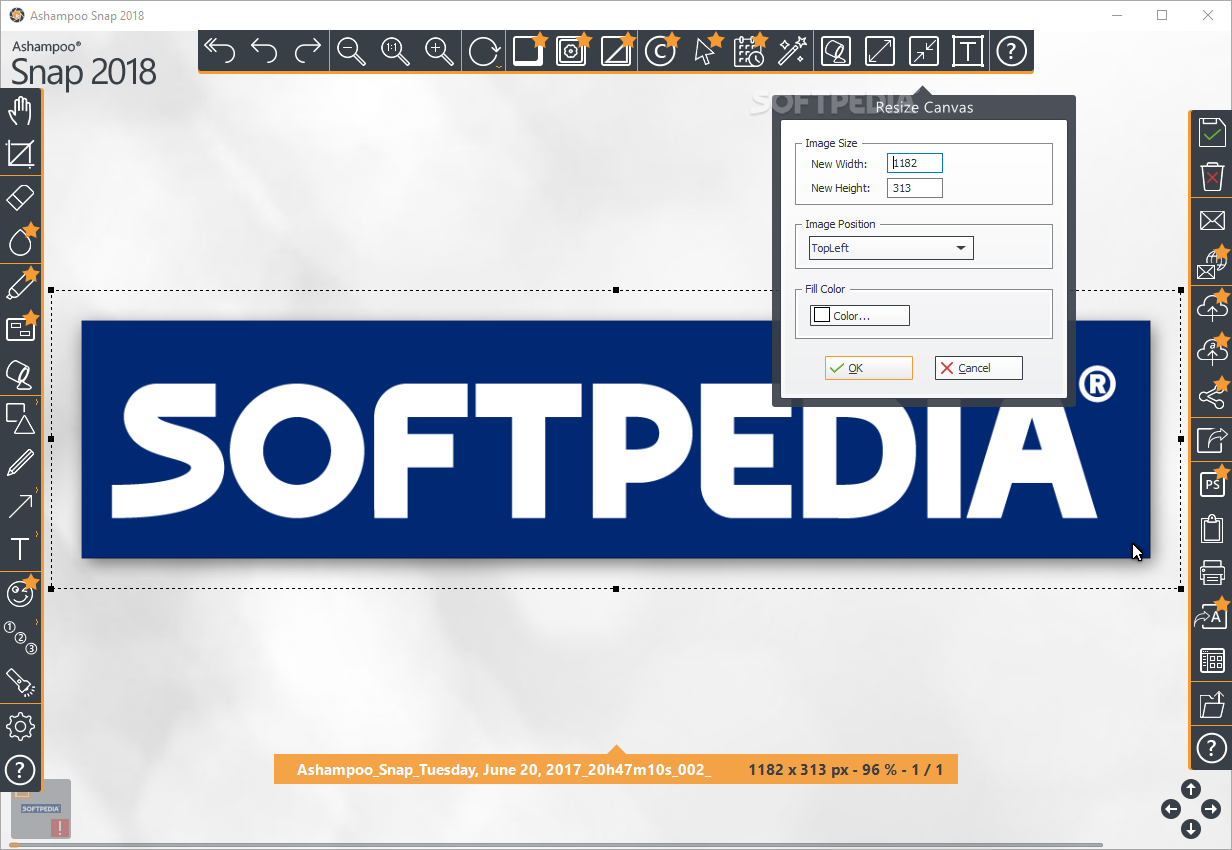Open folder icon in right toolbar

(1212, 704)
